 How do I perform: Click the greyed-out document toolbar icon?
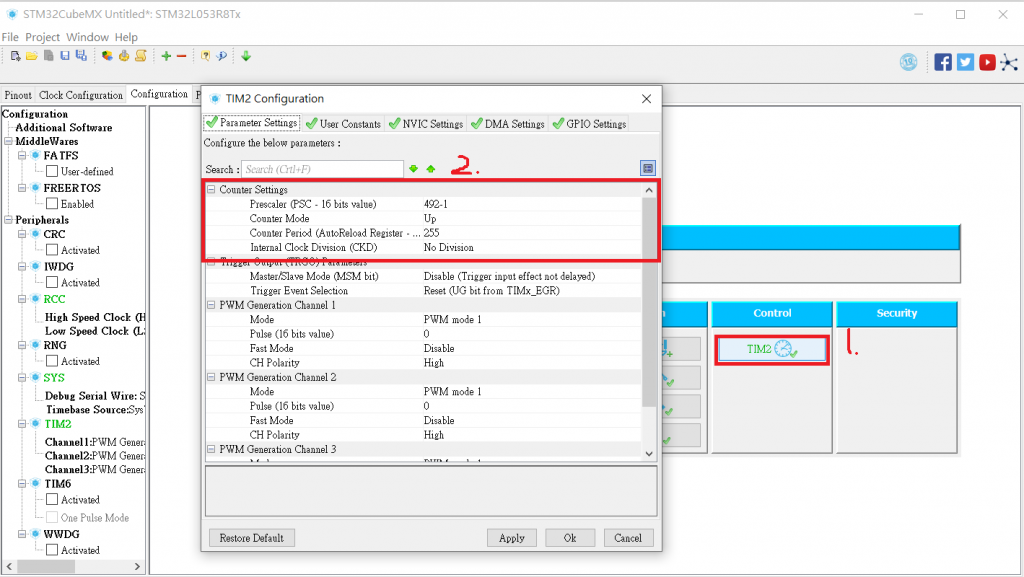click(48, 56)
